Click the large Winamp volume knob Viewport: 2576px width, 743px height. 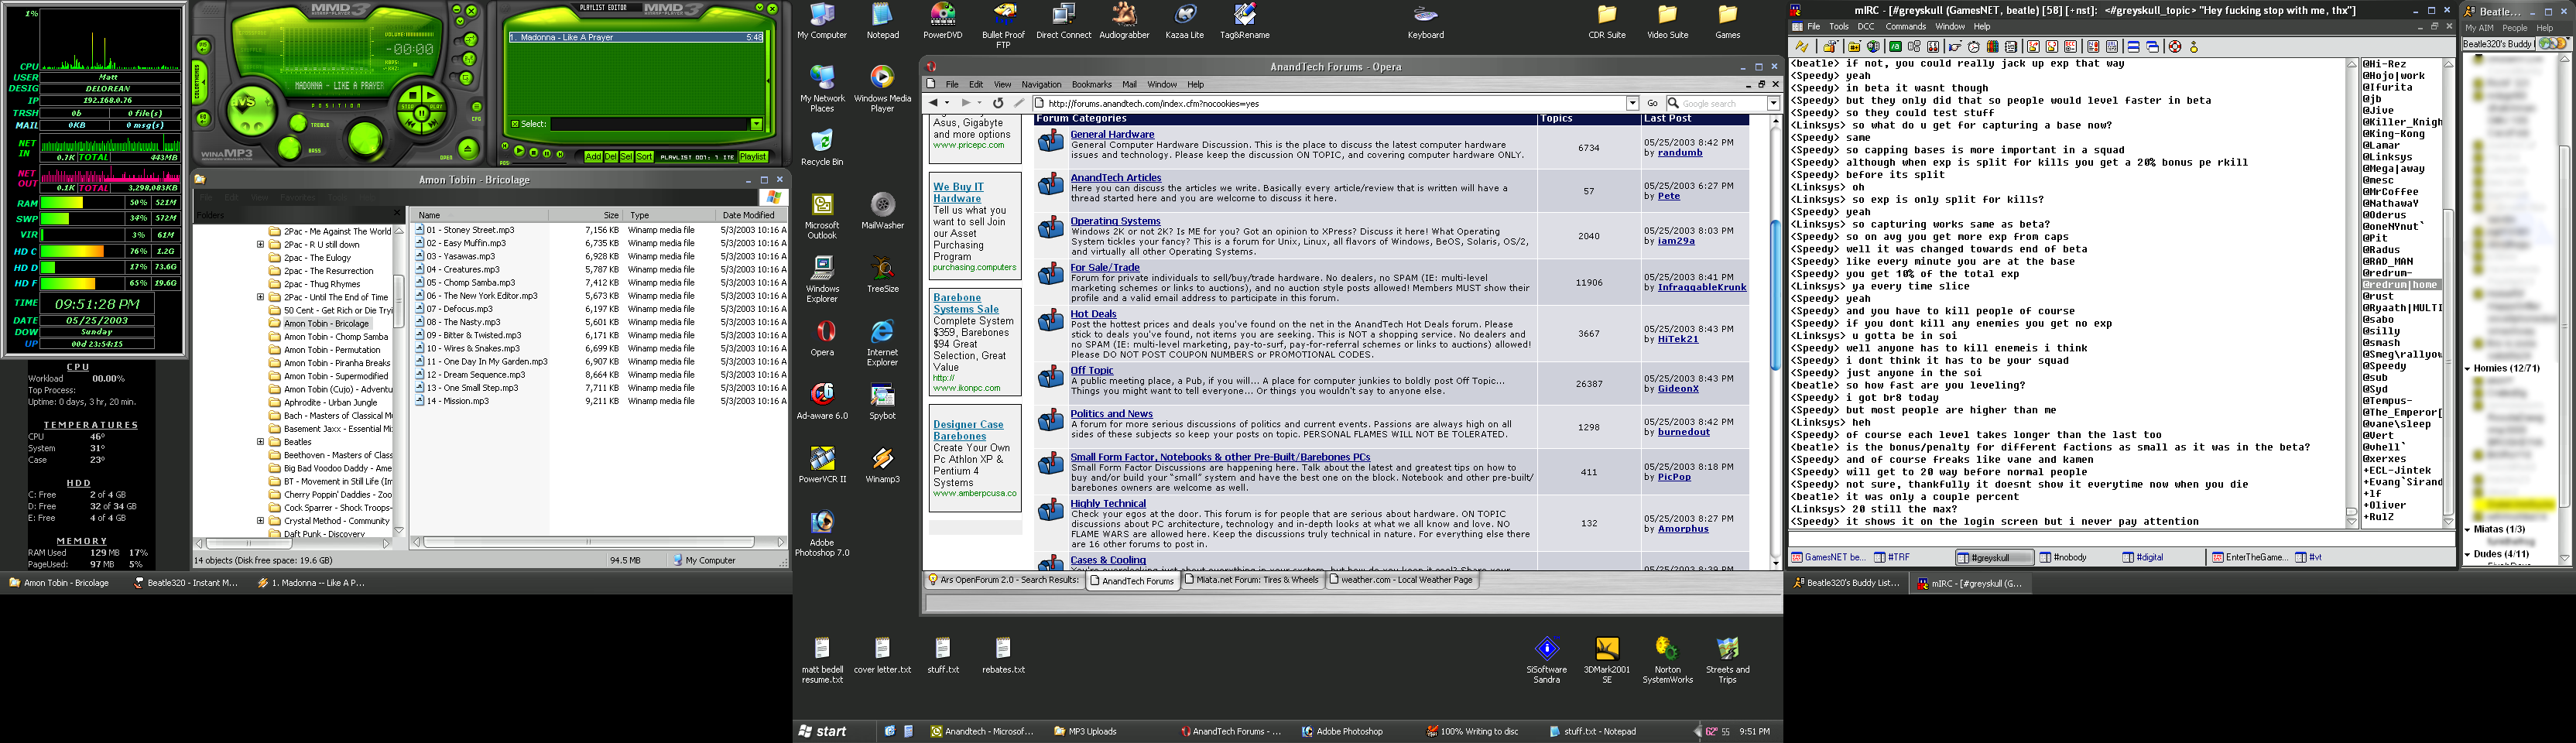[365, 139]
